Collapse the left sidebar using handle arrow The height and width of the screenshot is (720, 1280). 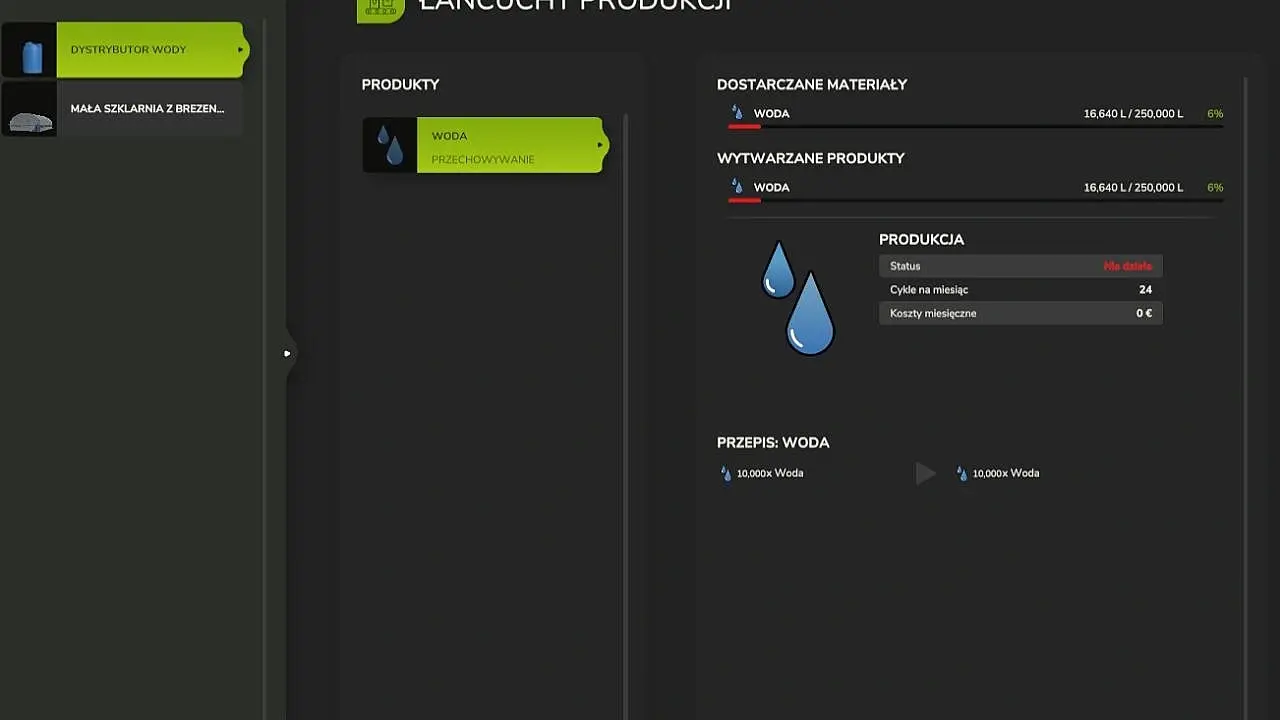[x=287, y=353]
